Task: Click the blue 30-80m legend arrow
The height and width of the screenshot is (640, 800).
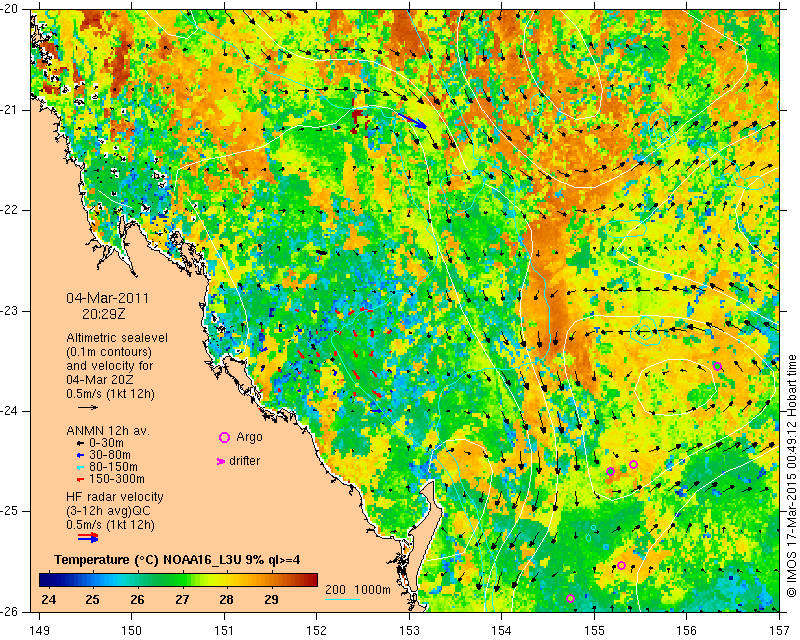Action: click(x=80, y=455)
